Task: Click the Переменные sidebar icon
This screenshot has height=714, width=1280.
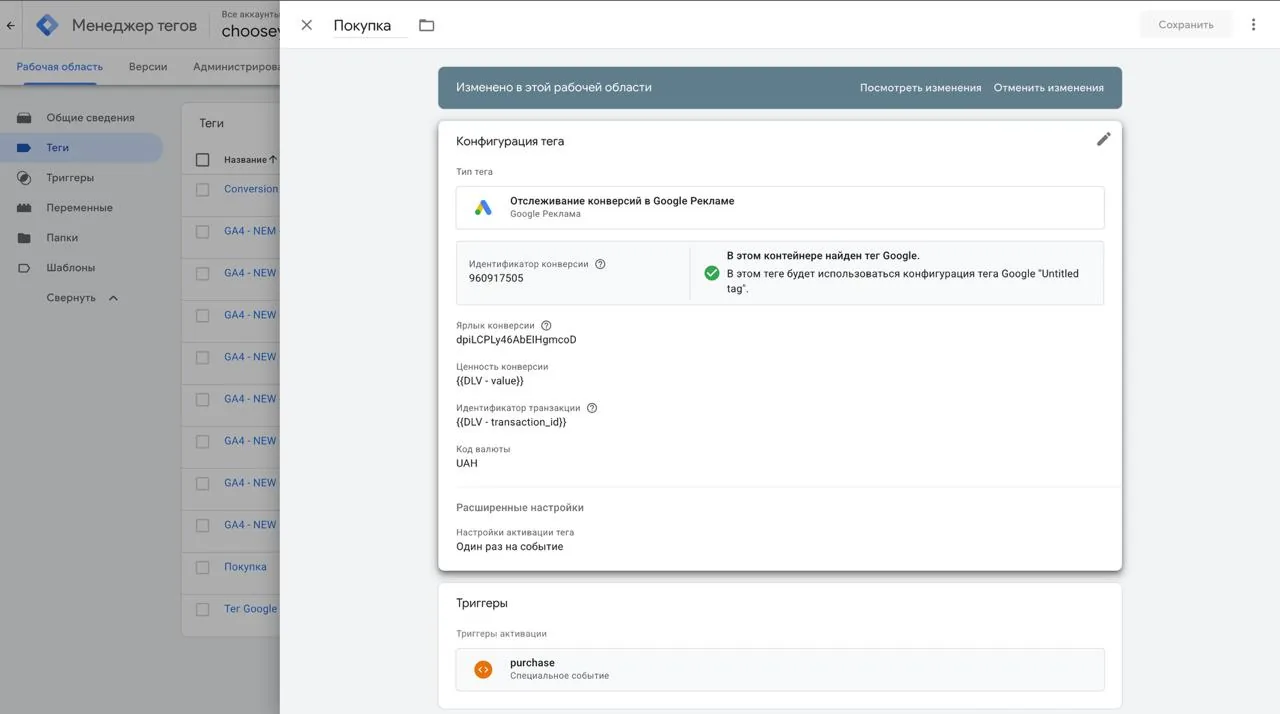Action: (24, 208)
